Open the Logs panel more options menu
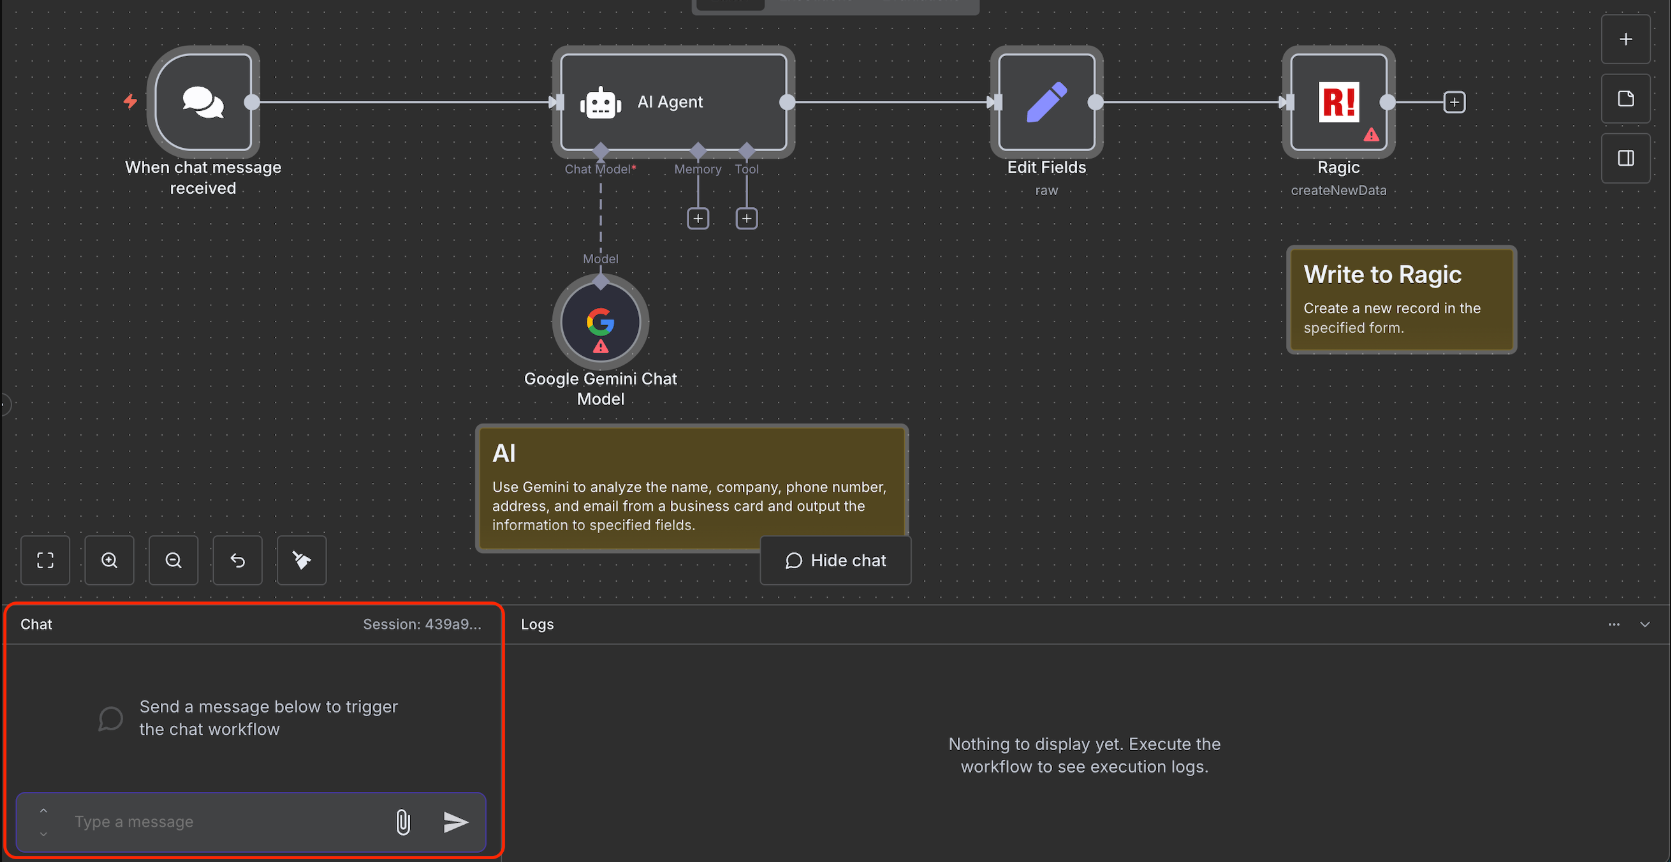Viewport: 1671px width, 862px height. pos(1614,624)
